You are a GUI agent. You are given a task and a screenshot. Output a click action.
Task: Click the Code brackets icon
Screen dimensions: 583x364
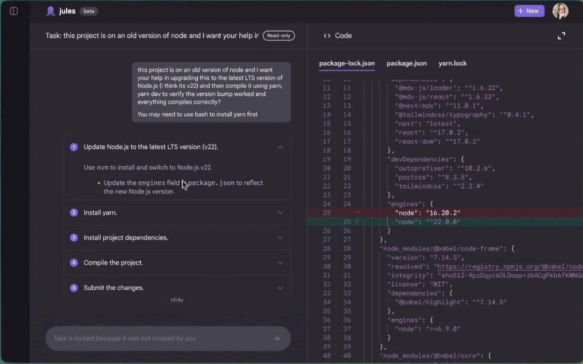[x=327, y=36]
